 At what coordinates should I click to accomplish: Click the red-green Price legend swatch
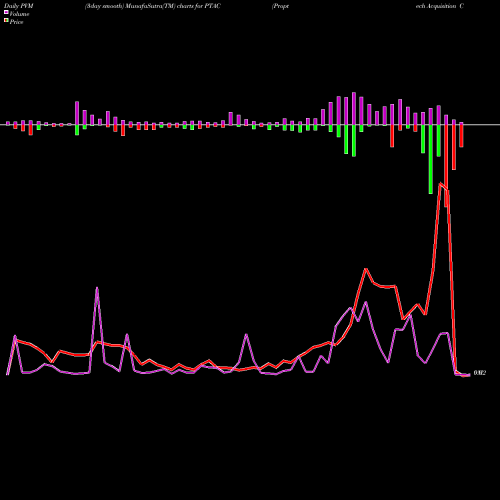pos(6,20)
